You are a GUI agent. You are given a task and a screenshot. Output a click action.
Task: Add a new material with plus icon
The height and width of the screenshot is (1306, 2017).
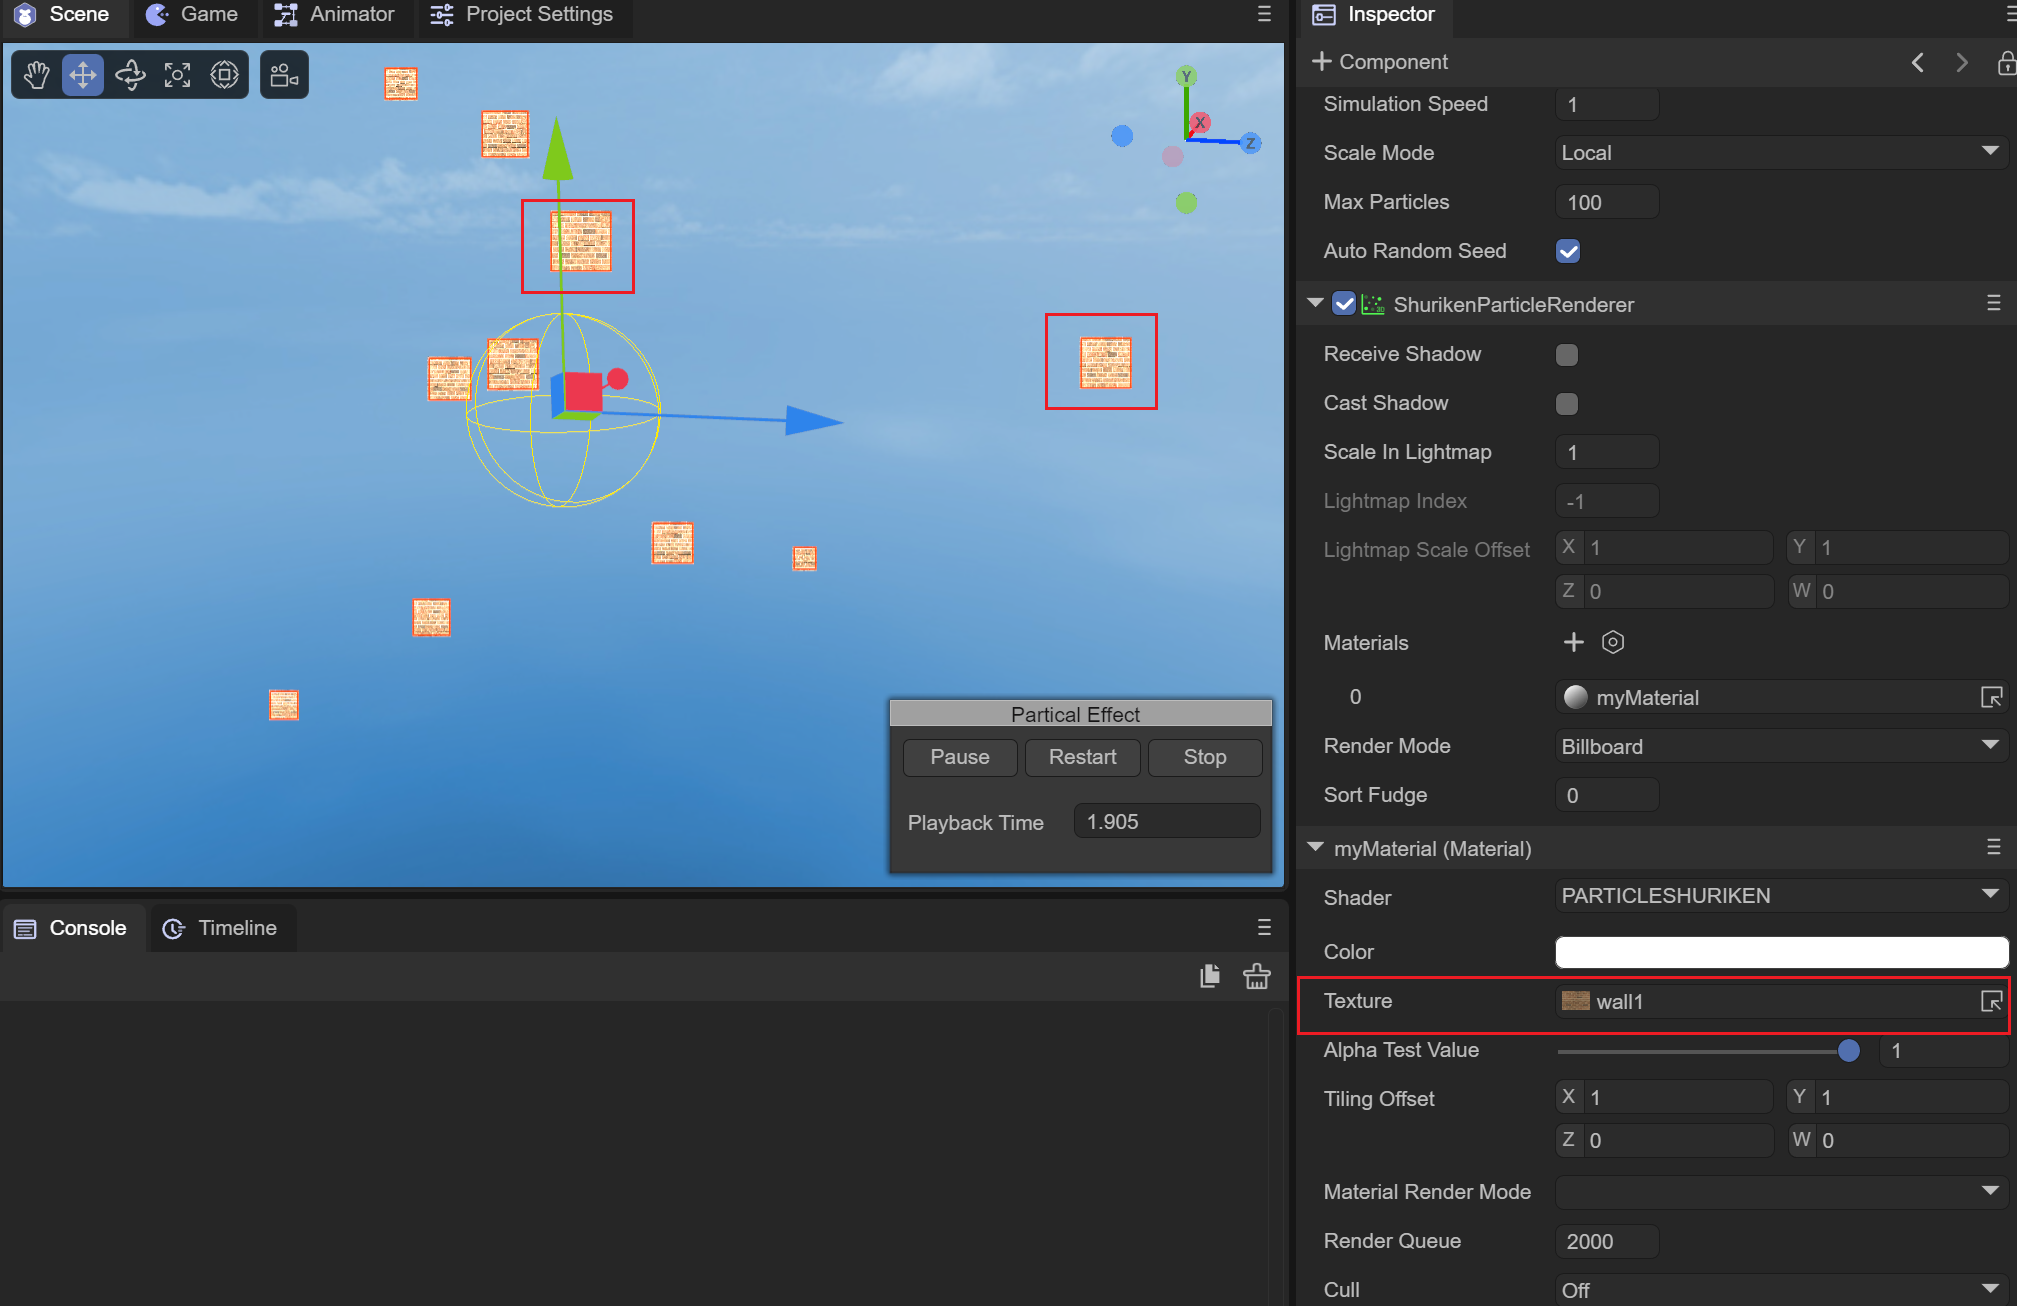(1573, 642)
